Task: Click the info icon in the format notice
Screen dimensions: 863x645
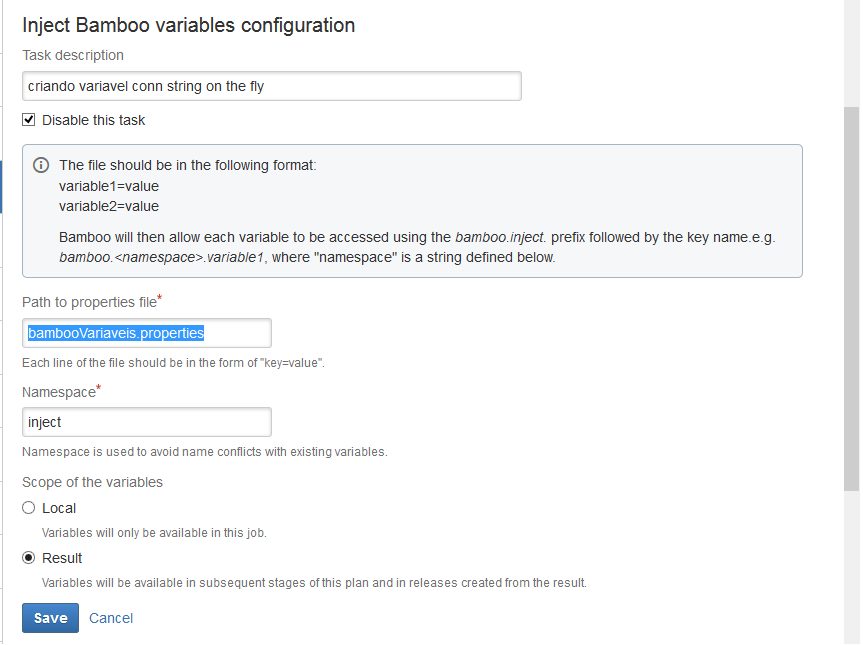Action: [41, 165]
